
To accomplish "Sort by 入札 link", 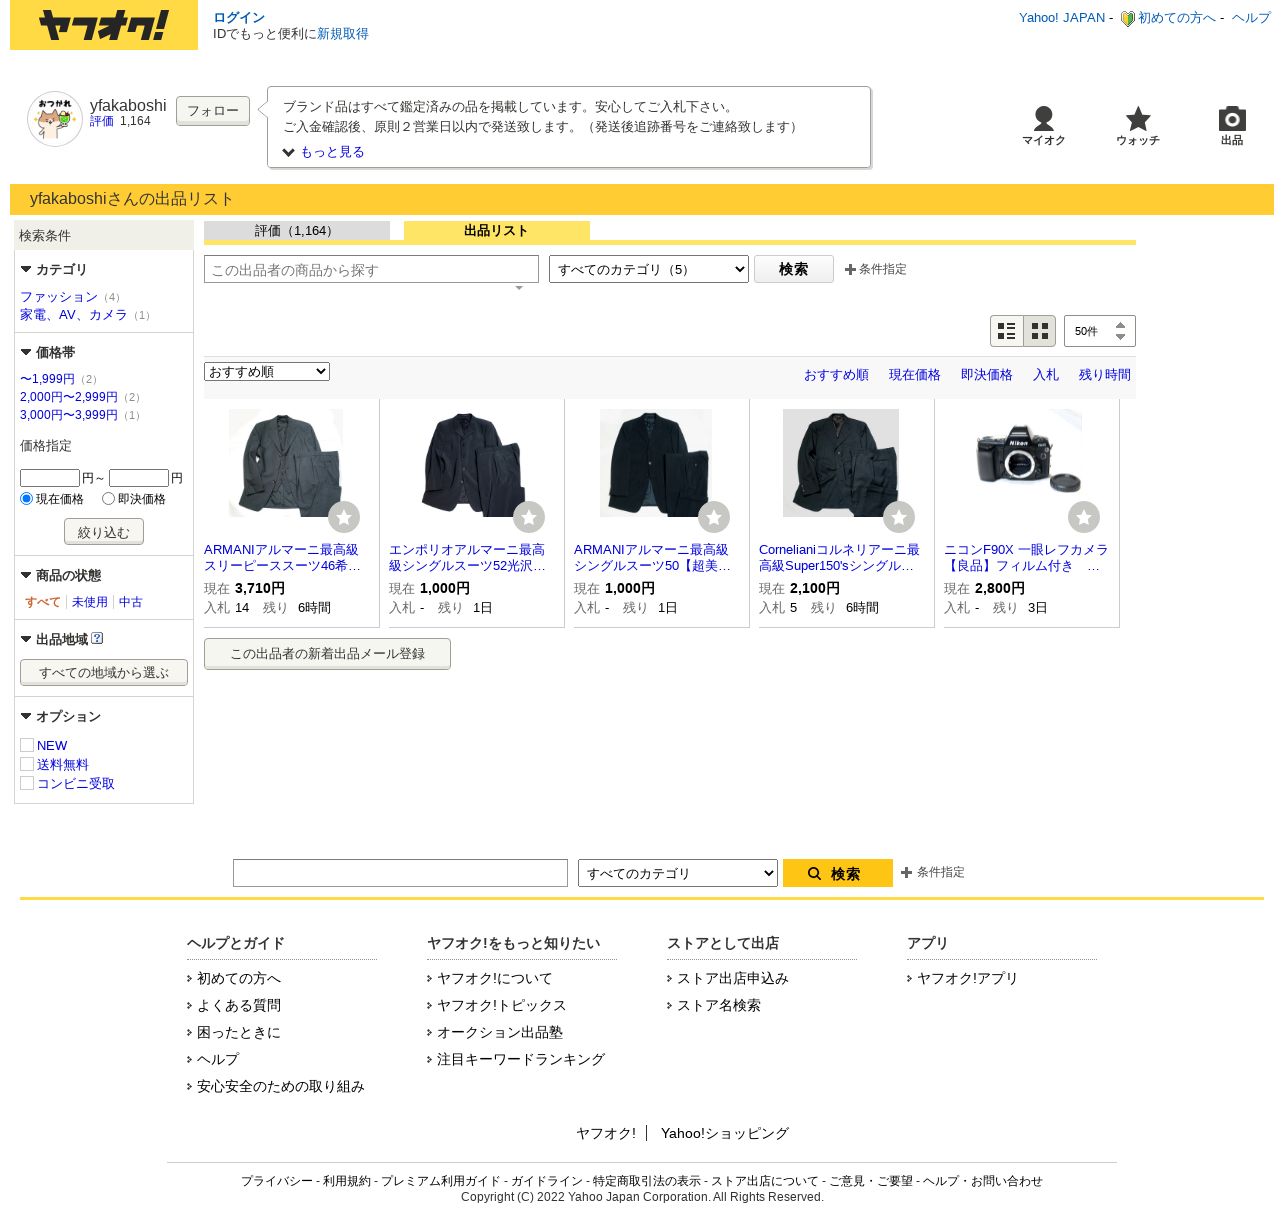I will pos(1046,375).
